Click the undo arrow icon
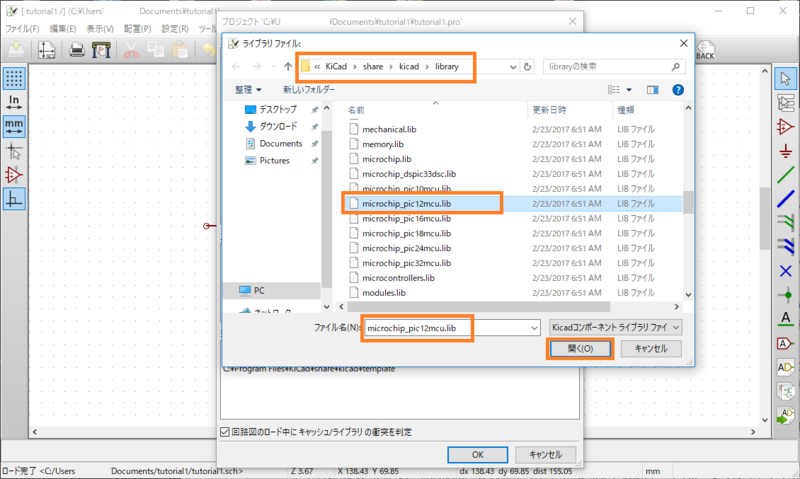800x479 pixels. [x=209, y=50]
